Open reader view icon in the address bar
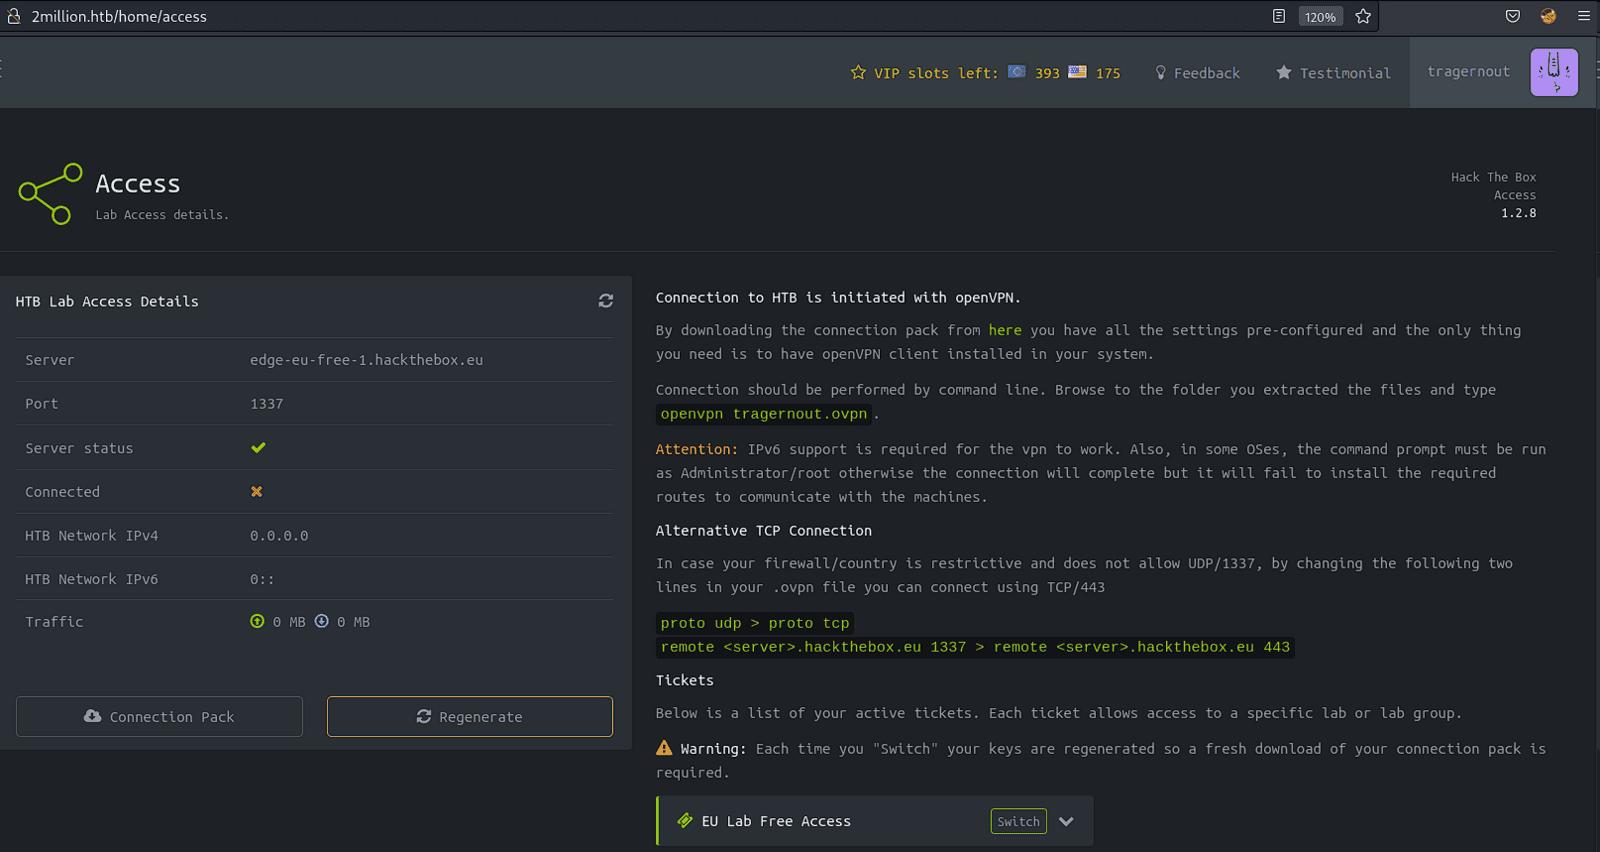The width and height of the screenshot is (1600, 852). 1278,16
